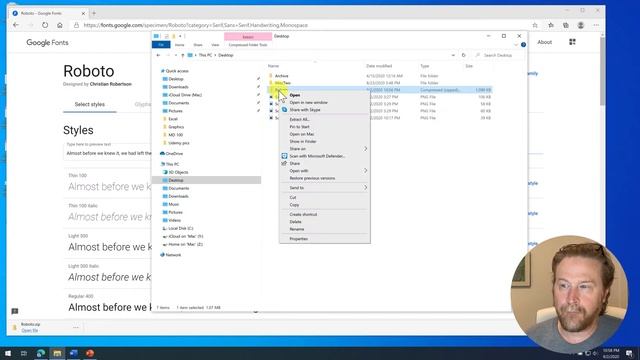Image resolution: width=640 pixels, height=360 pixels.
Task: Open the Windows Start button
Action: (8, 353)
